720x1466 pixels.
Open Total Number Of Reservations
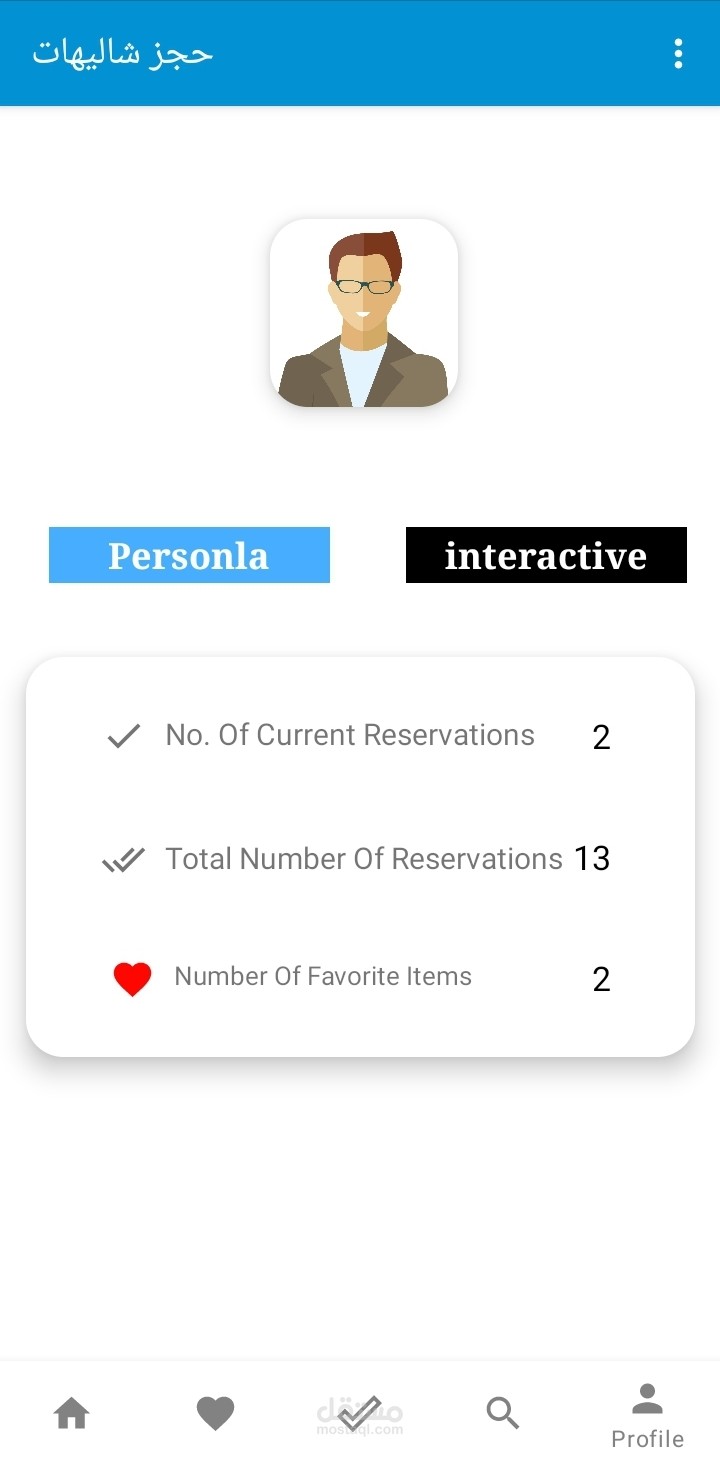pos(364,859)
